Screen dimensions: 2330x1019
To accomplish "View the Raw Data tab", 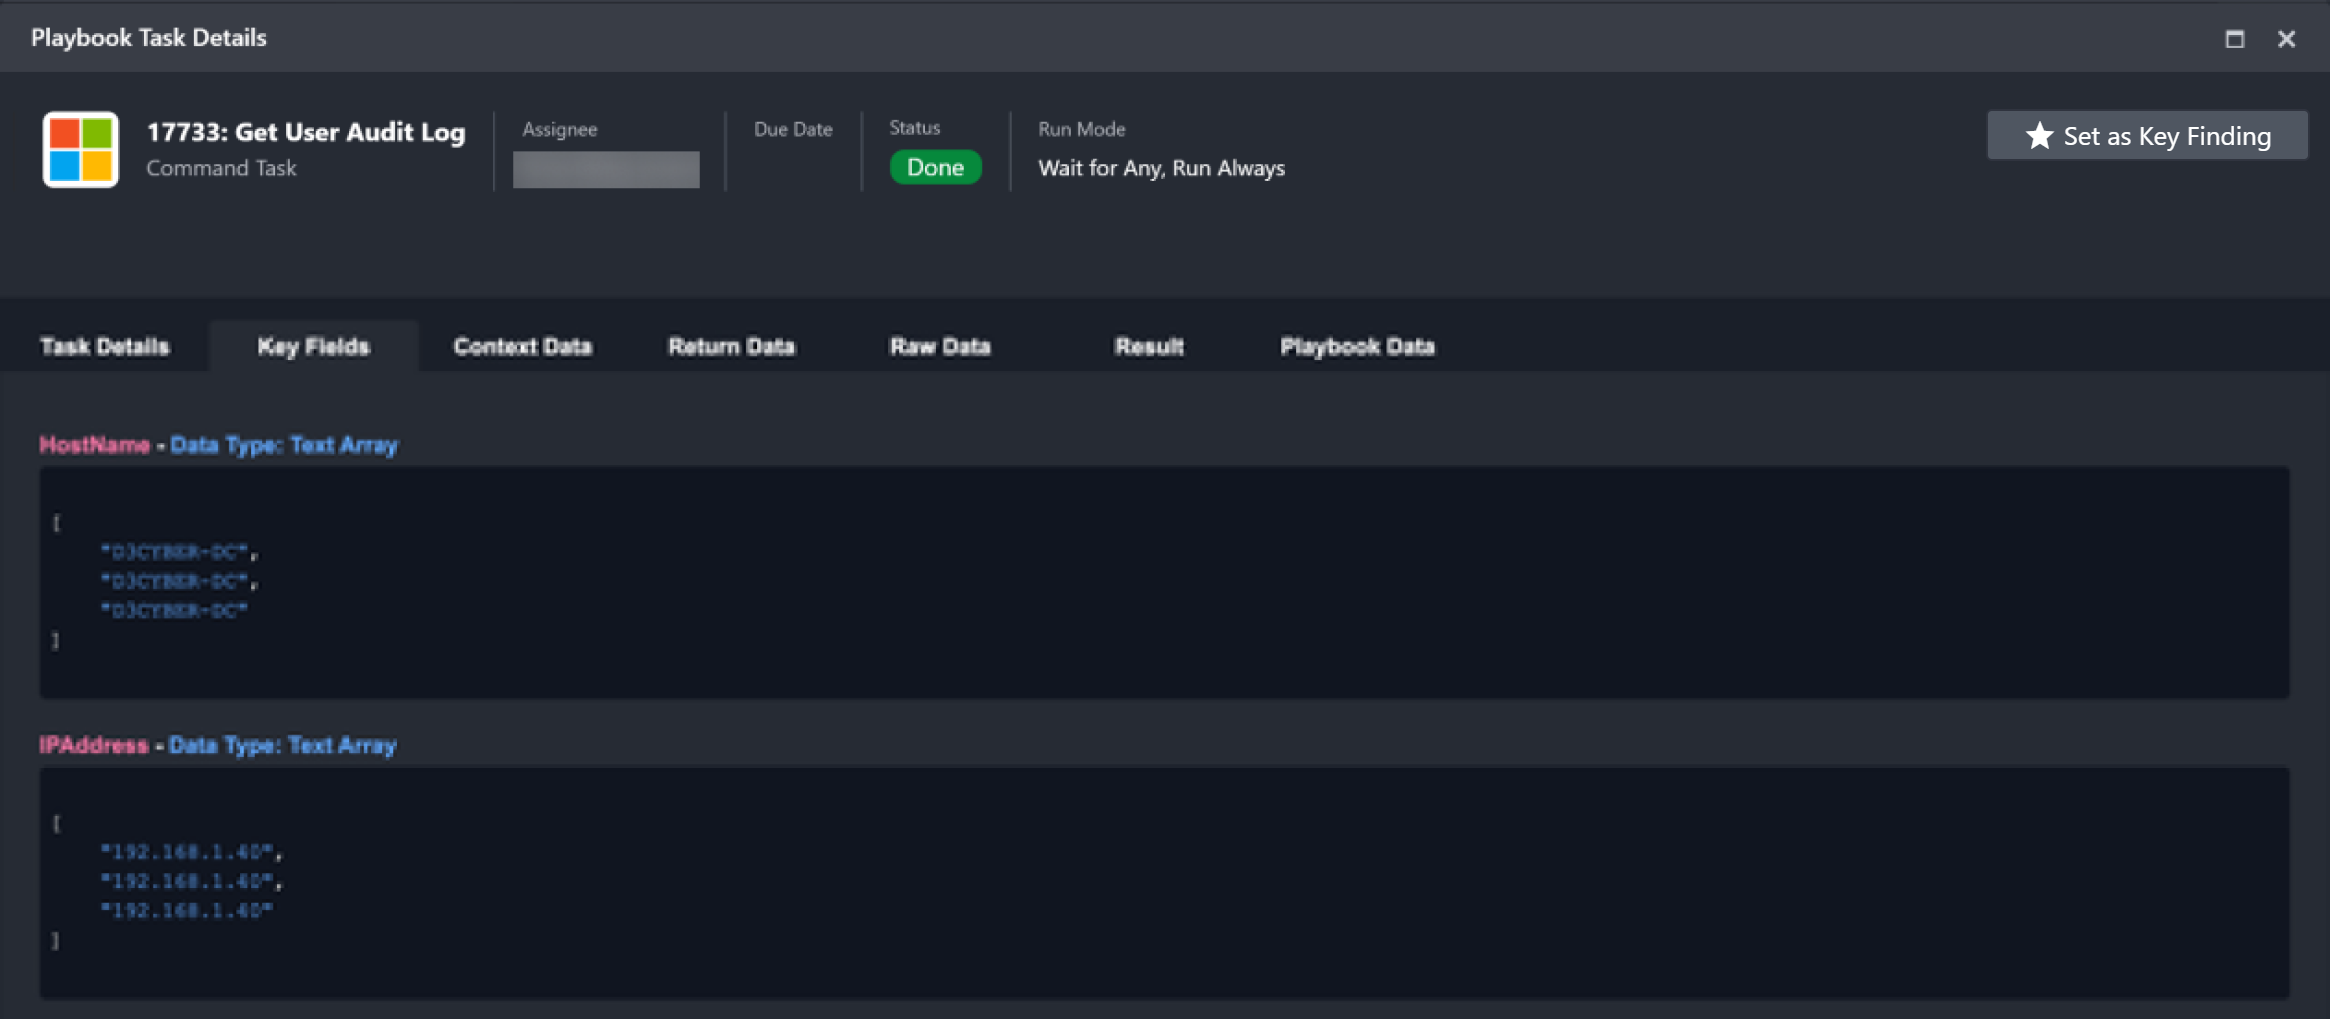I will (940, 347).
